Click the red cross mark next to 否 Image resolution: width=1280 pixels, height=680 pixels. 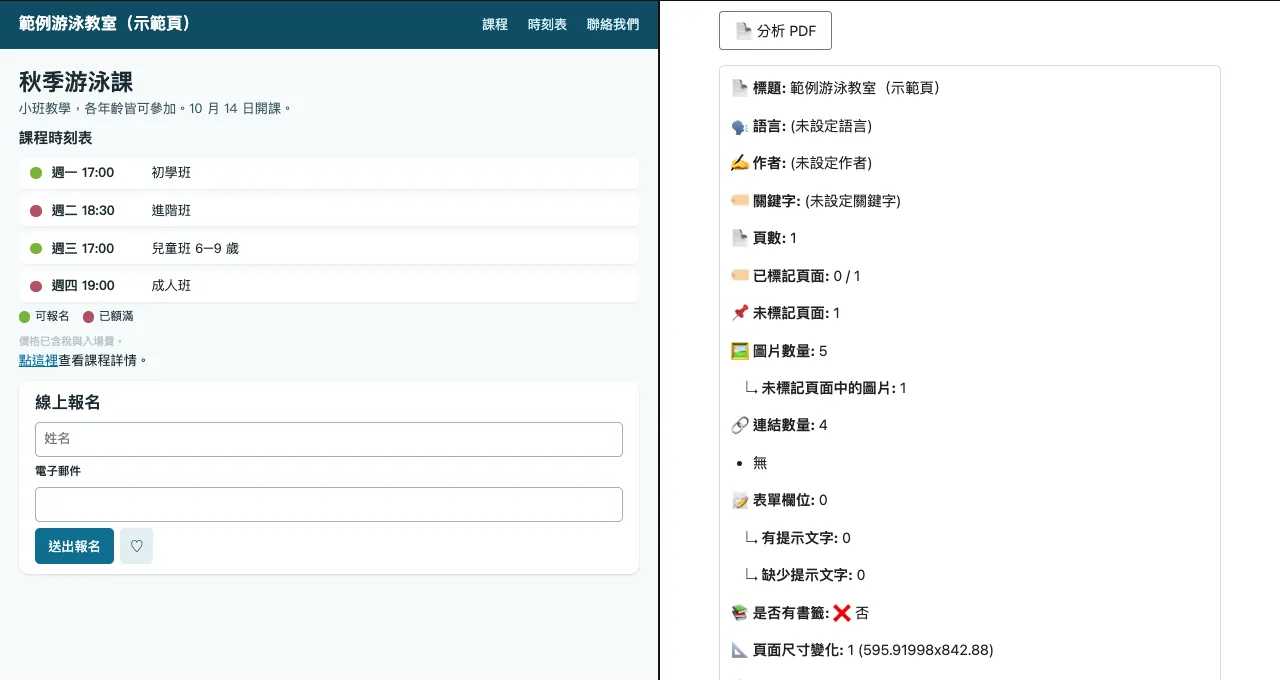[x=842, y=613]
